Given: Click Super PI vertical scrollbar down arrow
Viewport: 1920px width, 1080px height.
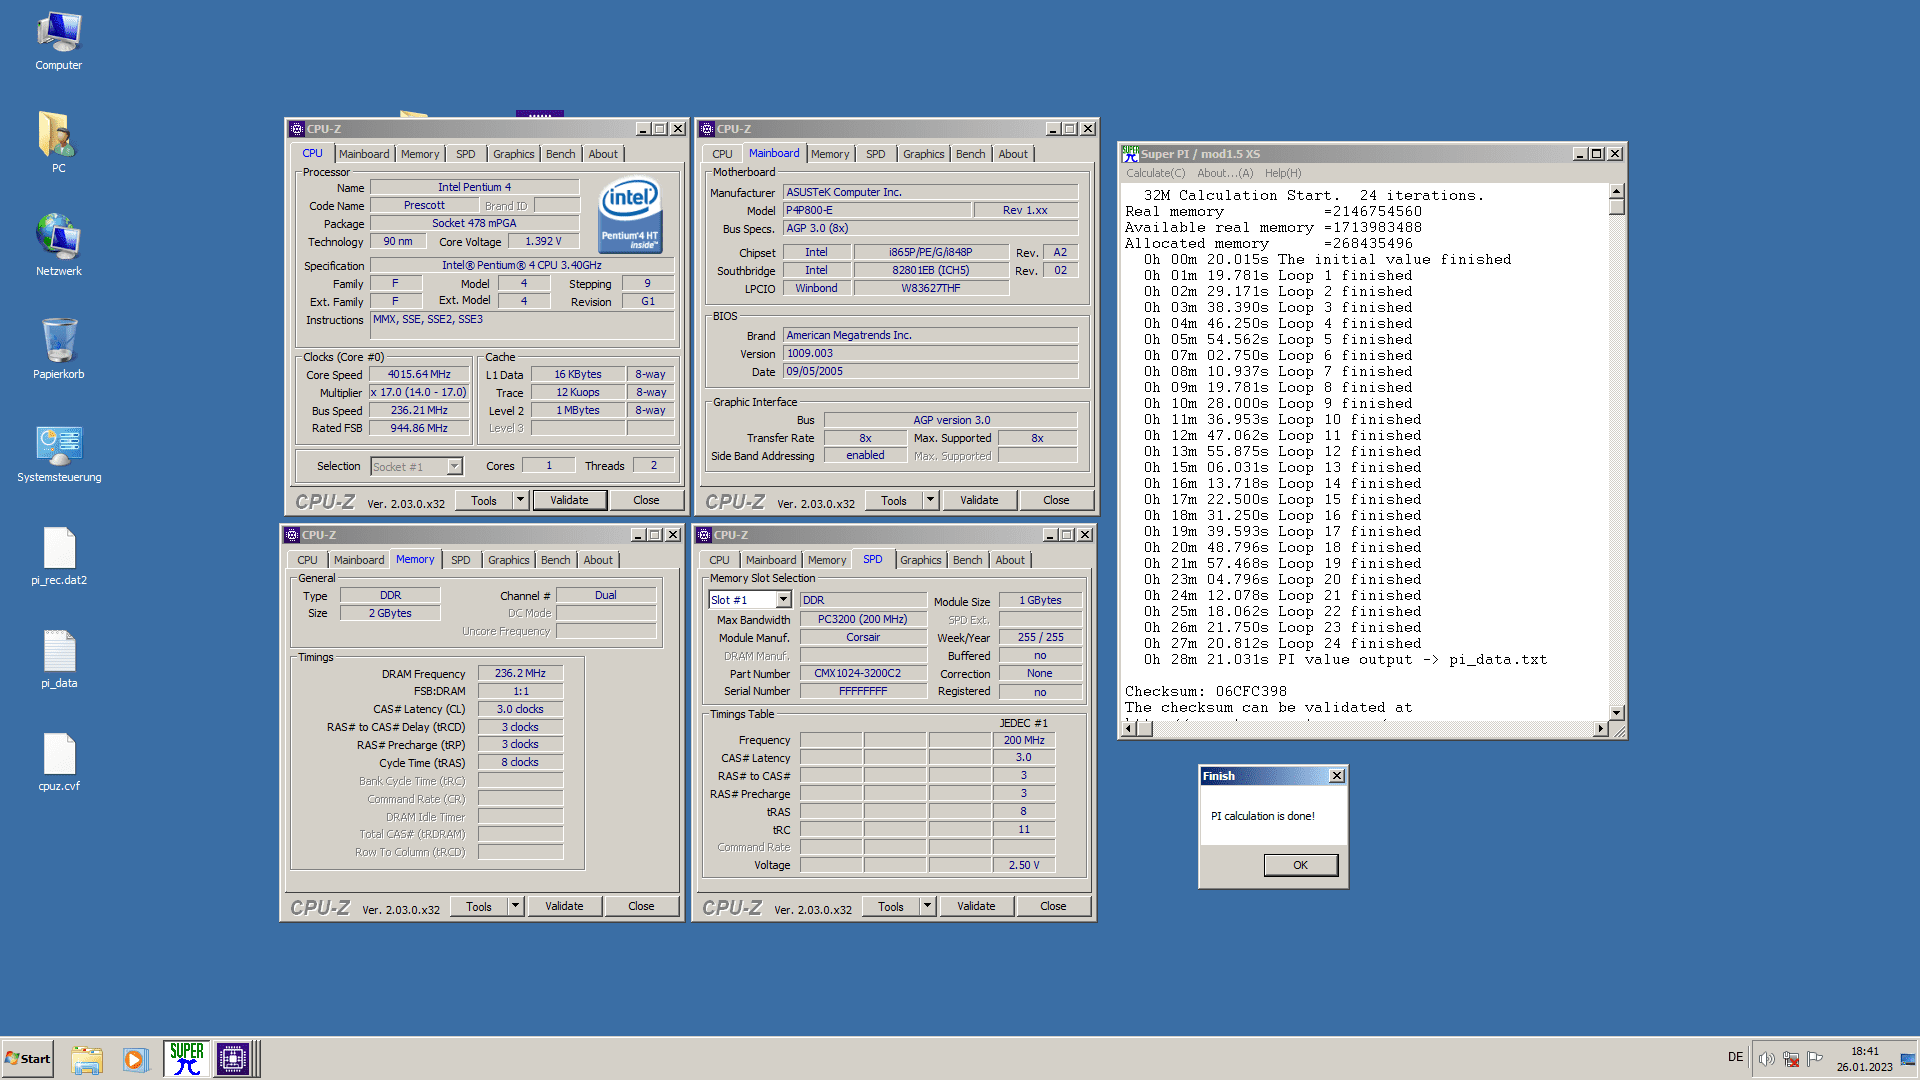Looking at the screenshot, I should point(1617,712).
